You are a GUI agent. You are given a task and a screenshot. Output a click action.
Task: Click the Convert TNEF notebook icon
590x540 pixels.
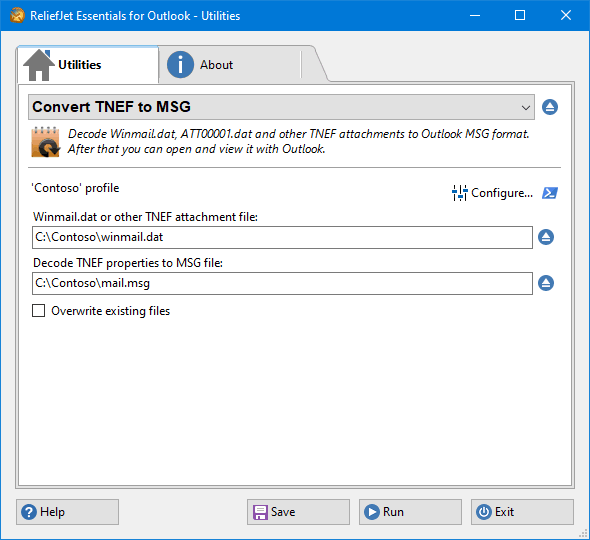[45, 142]
